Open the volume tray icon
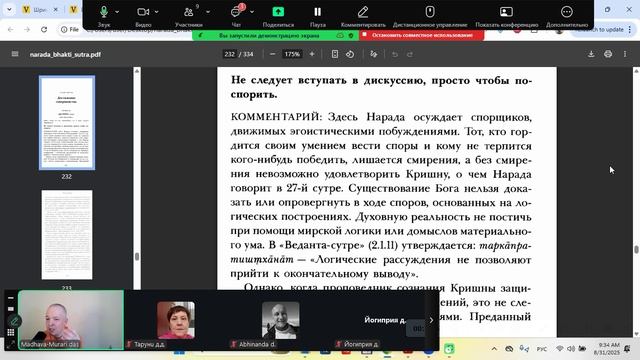Screen dimensions: 640x360 click(x=571, y=349)
